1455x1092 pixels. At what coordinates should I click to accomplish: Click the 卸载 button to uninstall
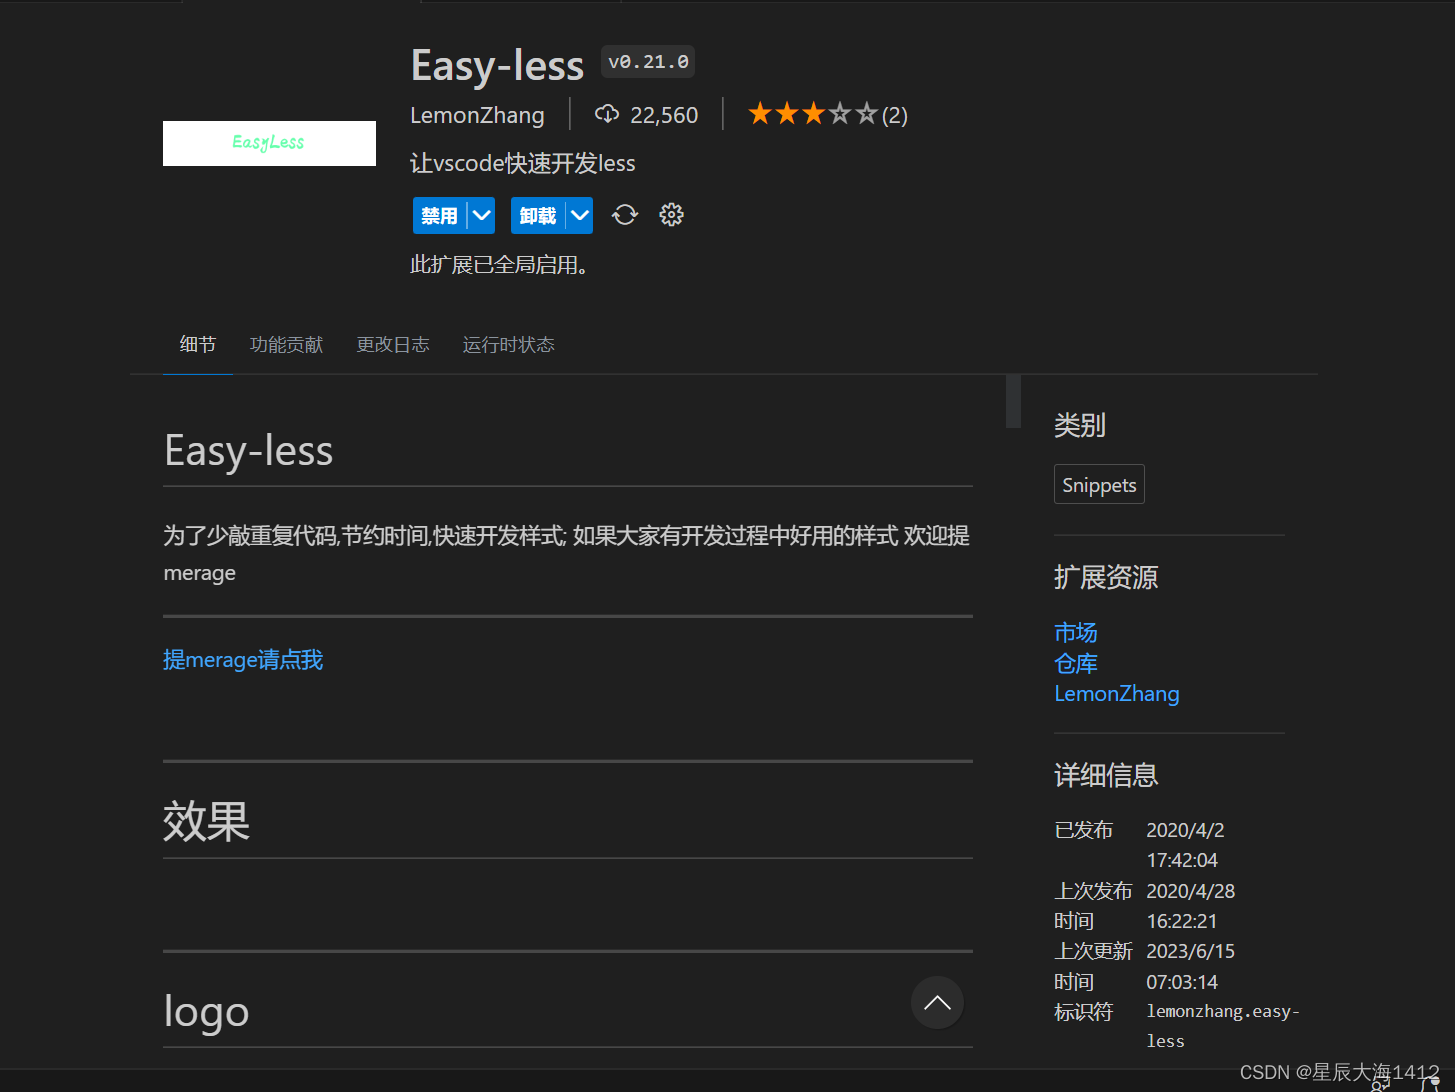coord(537,214)
